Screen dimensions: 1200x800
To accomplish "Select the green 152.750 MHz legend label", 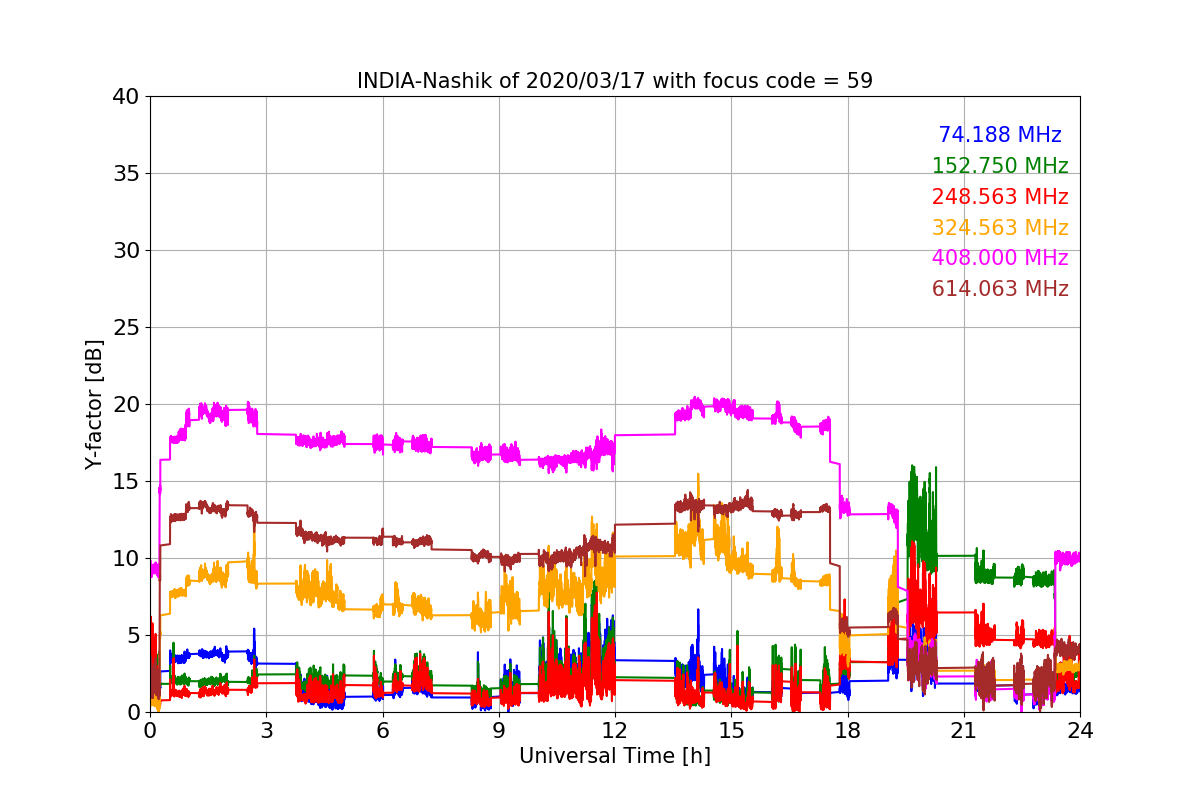I will pyautogui.click(x=1000, y=166).
